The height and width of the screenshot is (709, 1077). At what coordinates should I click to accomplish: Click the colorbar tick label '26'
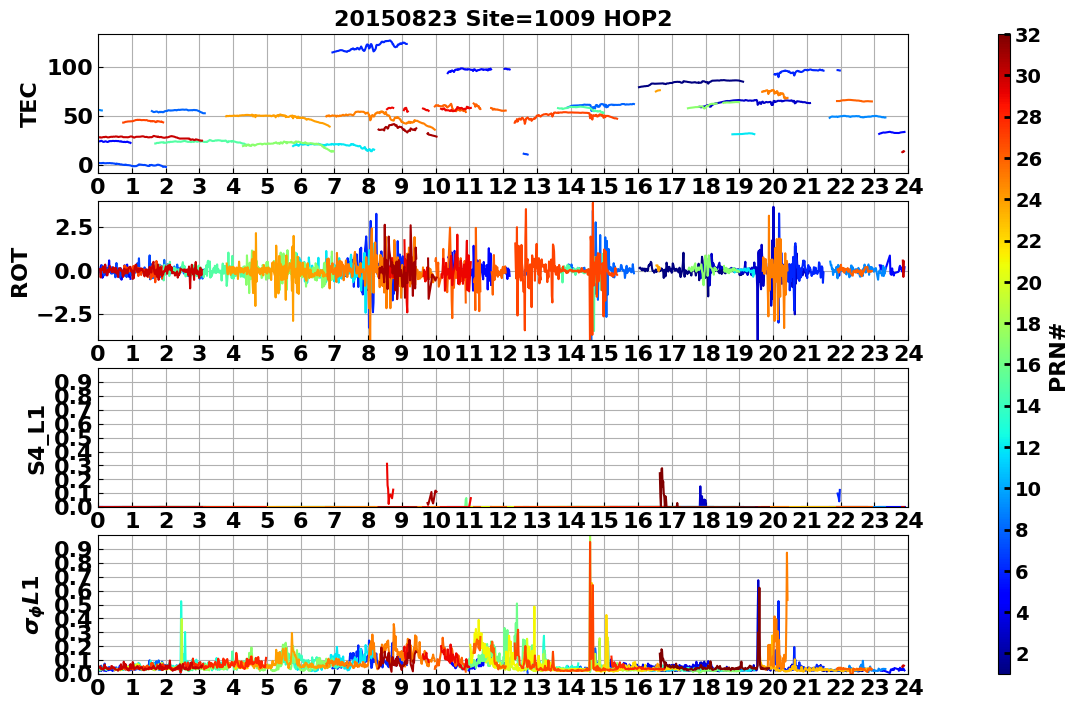[1028, 159]
